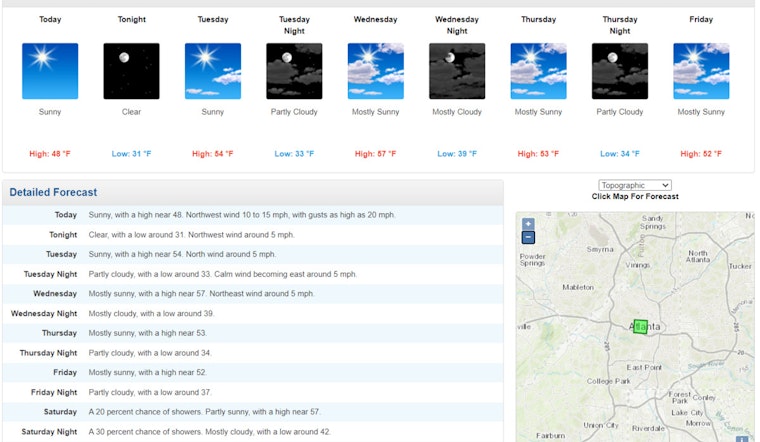Click the 'Mostly Cloudy' label under Wednesday Night
This screenshot has height=442, width=760.
457,112
